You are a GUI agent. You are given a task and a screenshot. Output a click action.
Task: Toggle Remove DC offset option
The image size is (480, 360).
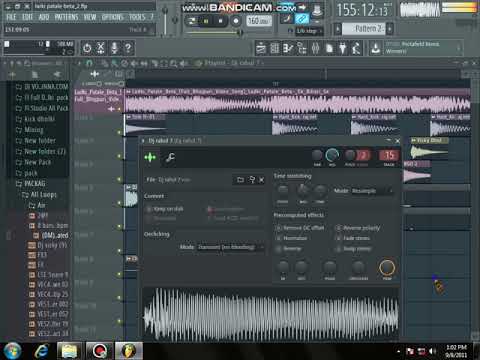300,228
